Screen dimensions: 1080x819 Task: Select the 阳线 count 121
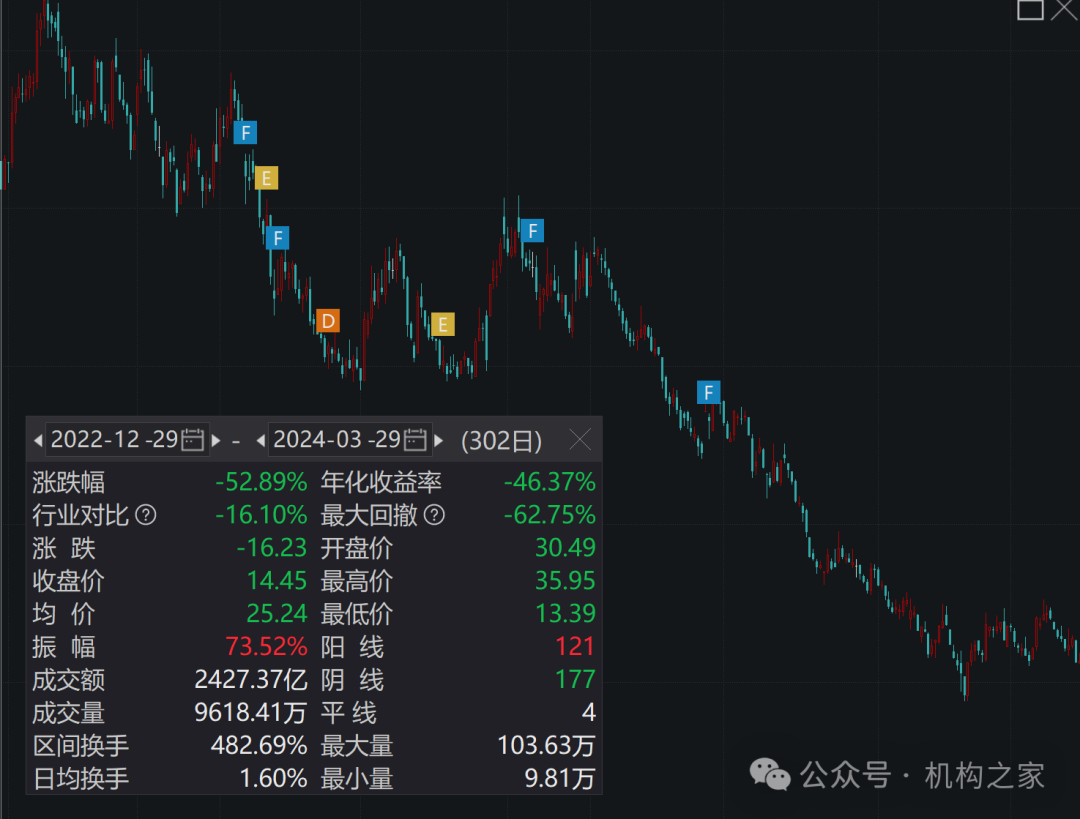click(575, 646)
